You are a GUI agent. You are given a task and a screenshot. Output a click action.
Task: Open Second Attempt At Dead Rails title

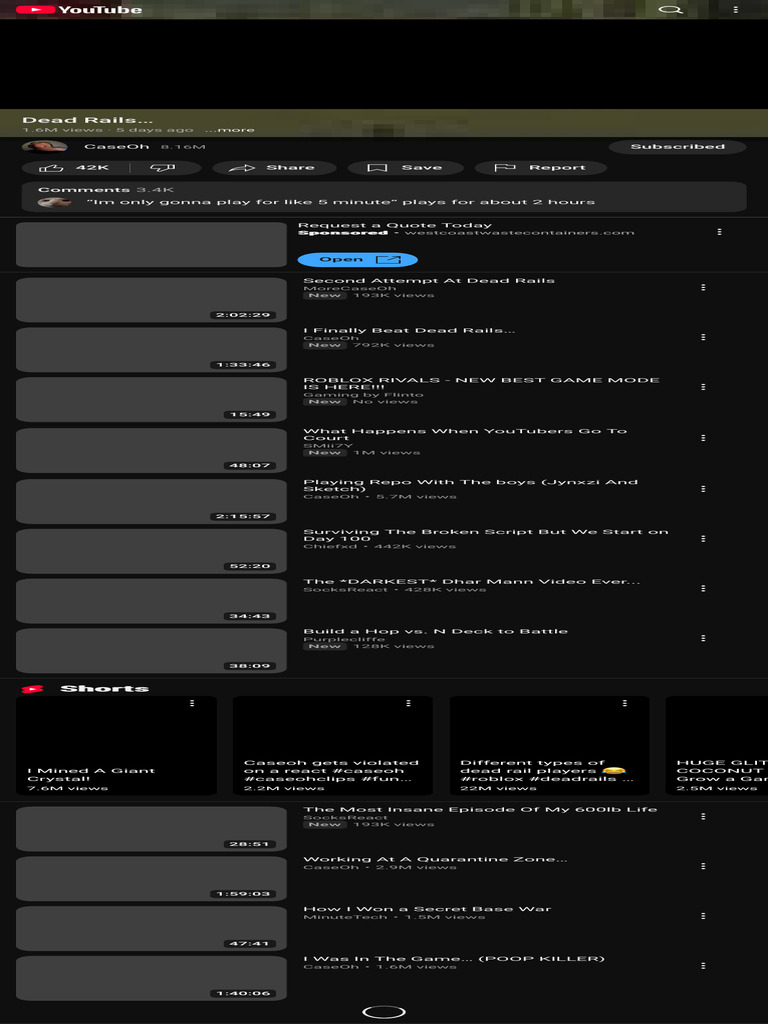[x=429, y=281]
